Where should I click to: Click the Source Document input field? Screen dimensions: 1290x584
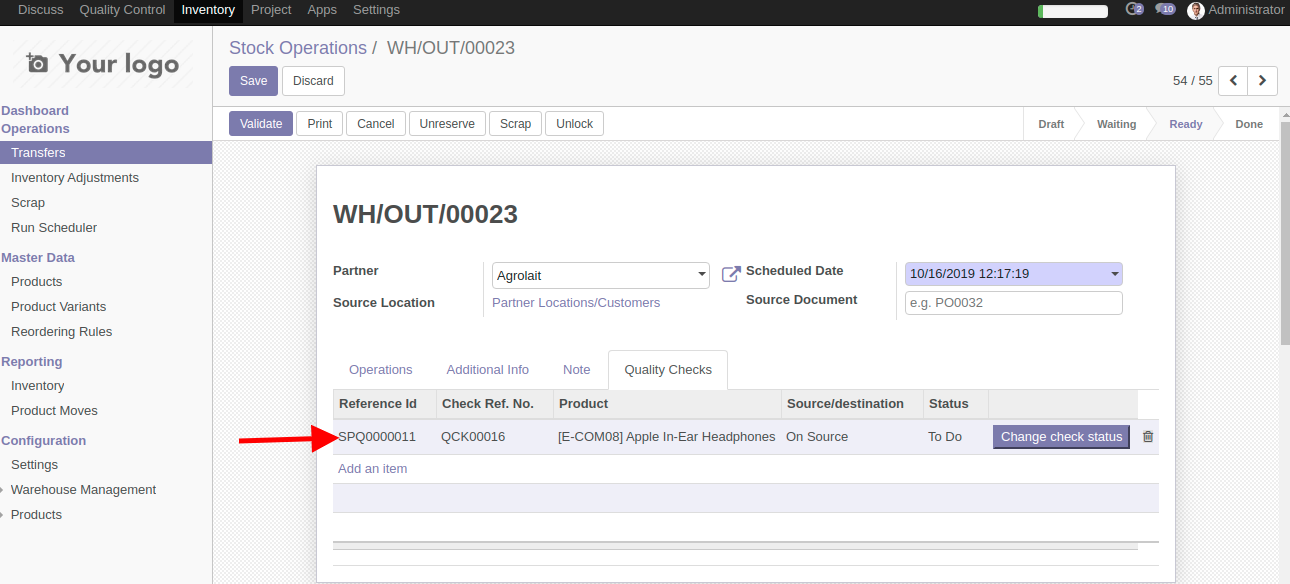coord(1013,303)
